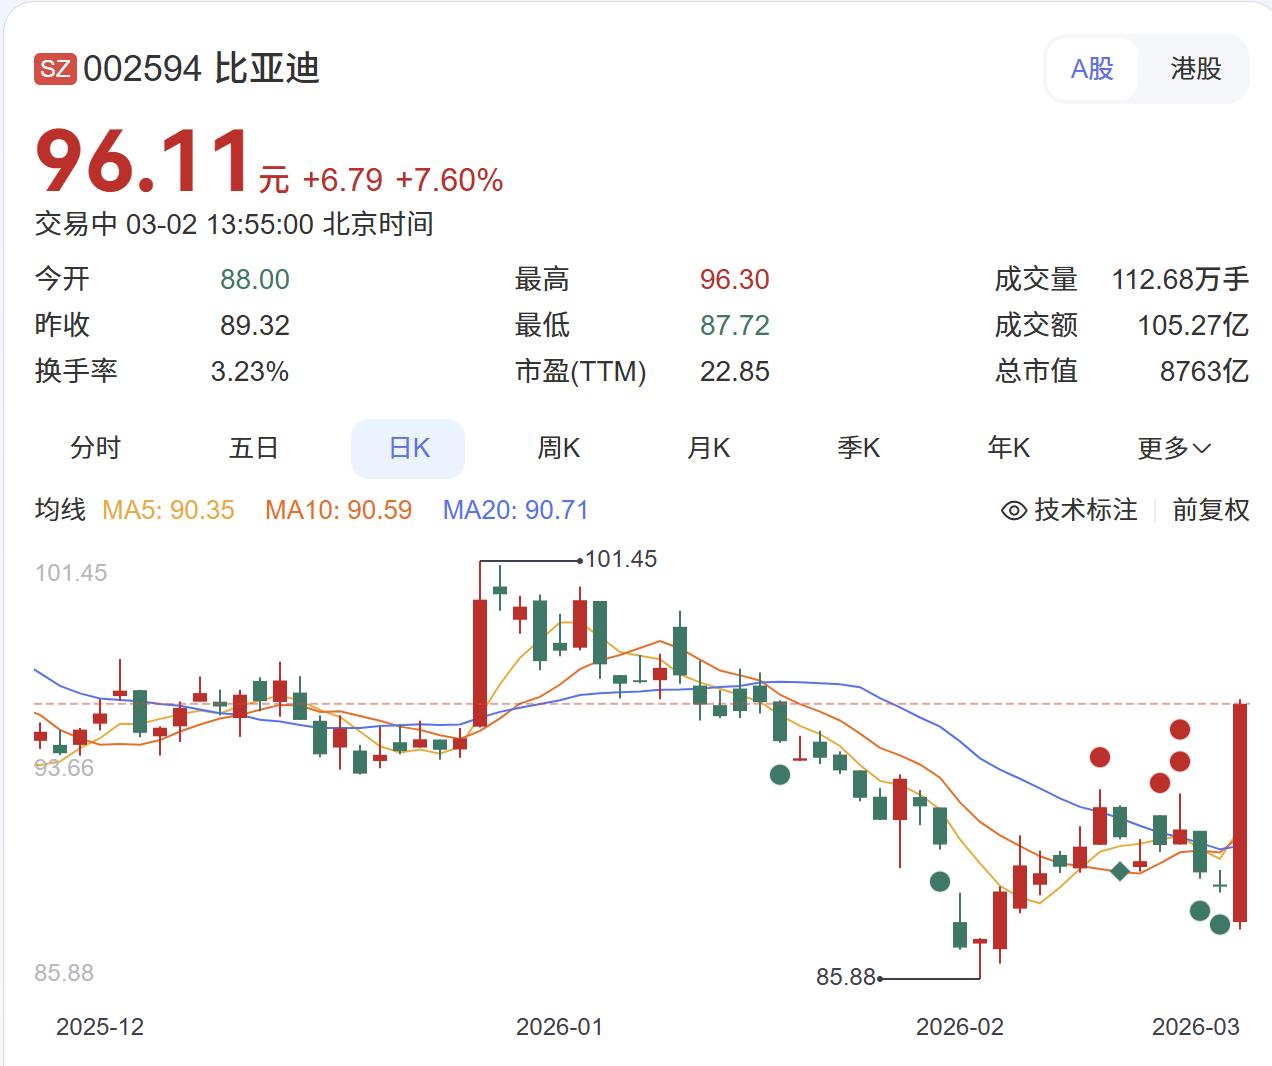Click the 2026-02 date axis label

[x=960, y=1027]
